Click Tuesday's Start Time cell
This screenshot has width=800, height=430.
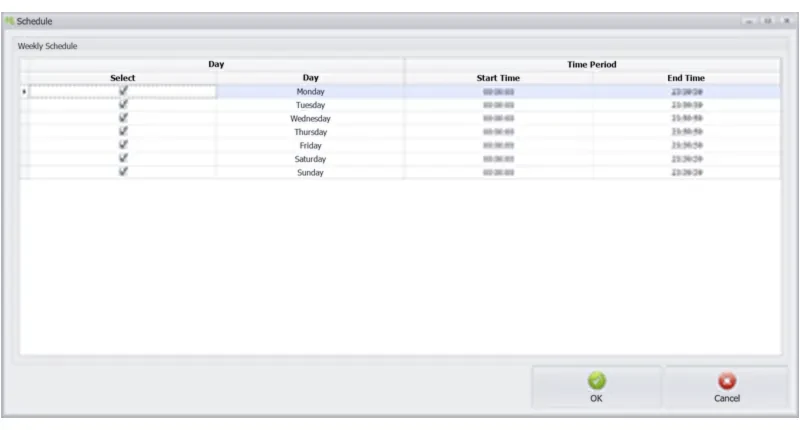(x=498, y=105)
